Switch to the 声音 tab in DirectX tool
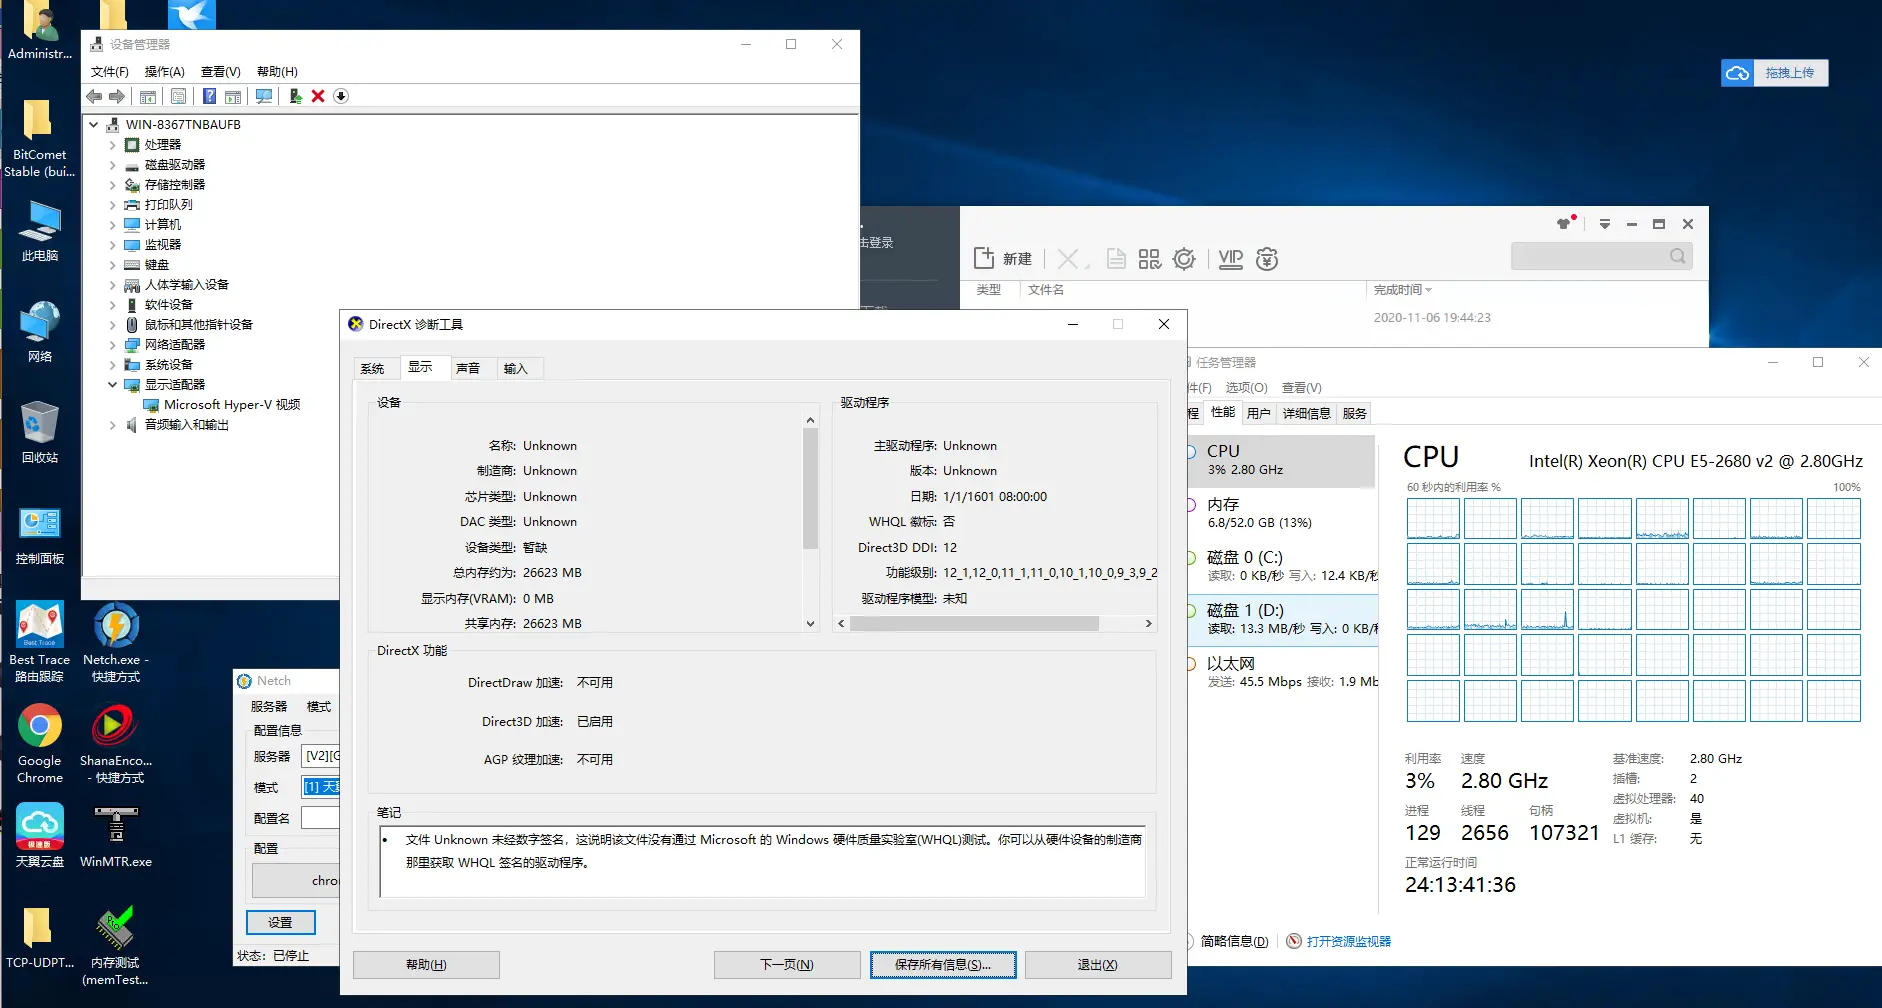 (x=468, y=368)
